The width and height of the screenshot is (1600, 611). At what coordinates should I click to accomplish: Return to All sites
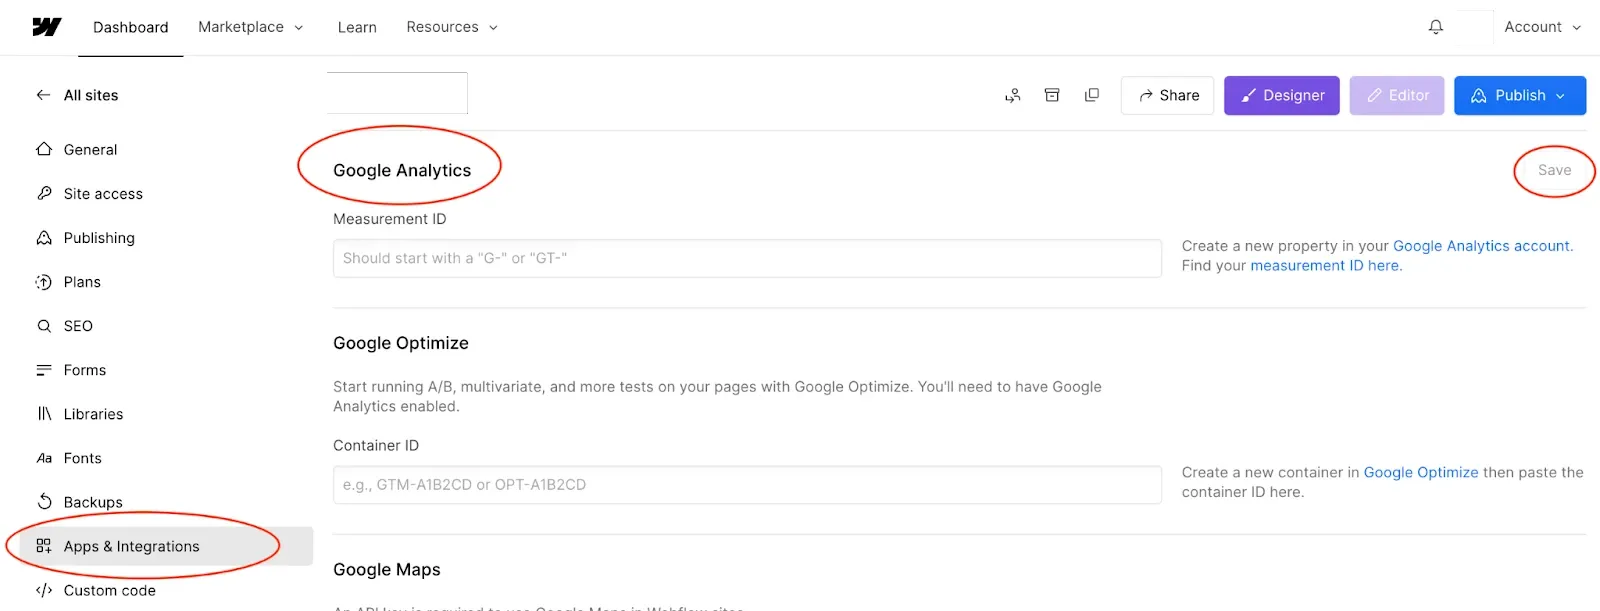[91, 95]
